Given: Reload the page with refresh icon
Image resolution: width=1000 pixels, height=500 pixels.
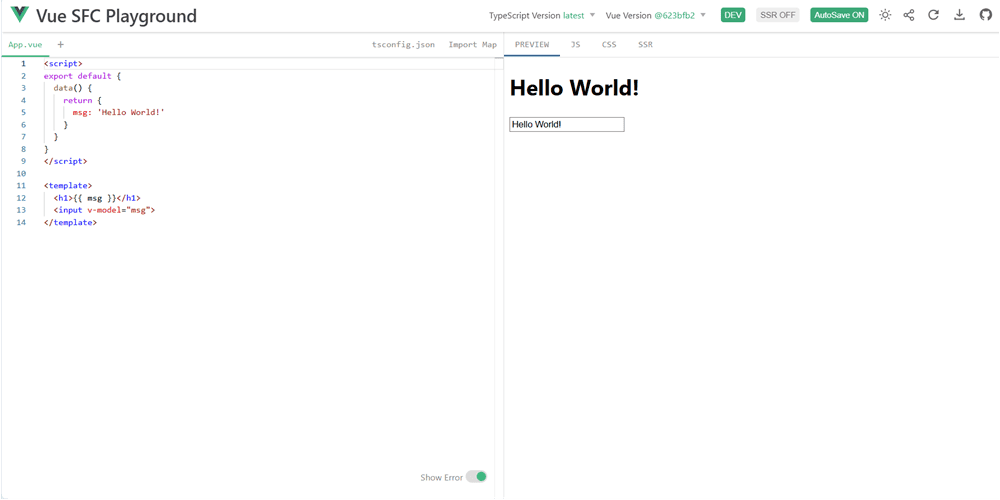Looking at the screenshot, I should (934, 15).
